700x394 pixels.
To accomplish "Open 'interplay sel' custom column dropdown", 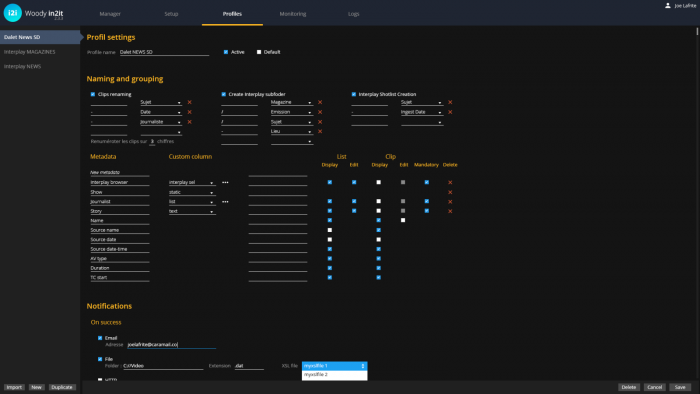I will click(192, 182).
